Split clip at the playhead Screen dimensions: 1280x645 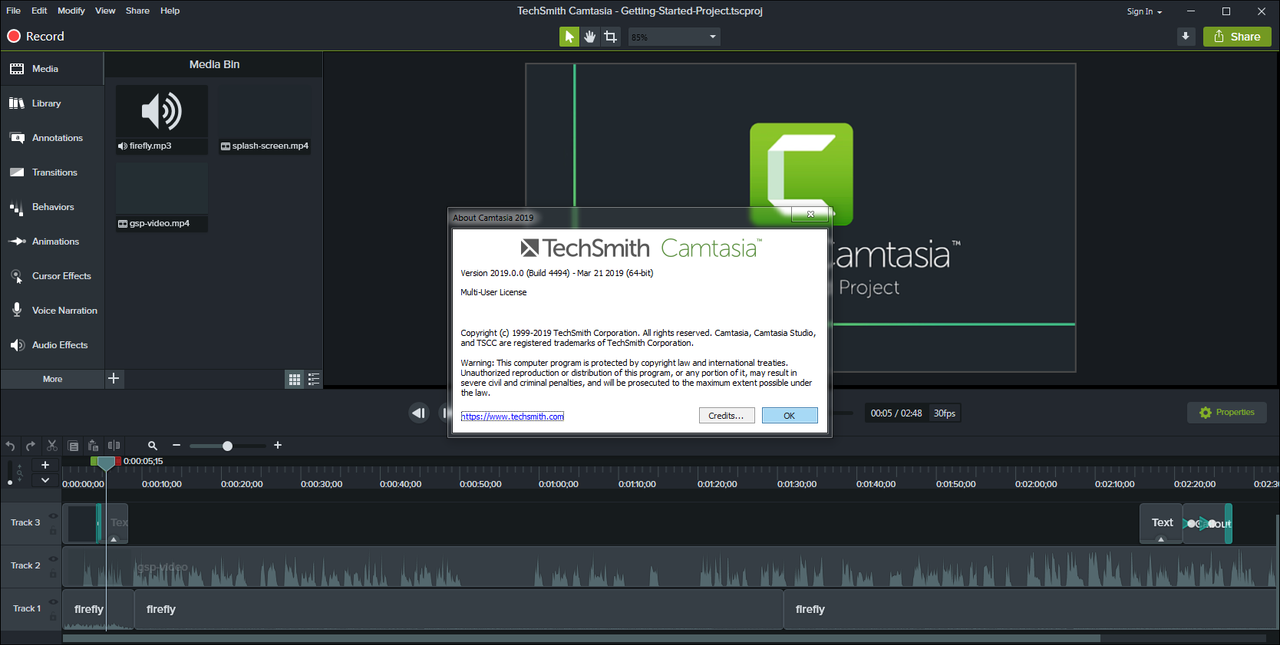(x=114, y=446)
